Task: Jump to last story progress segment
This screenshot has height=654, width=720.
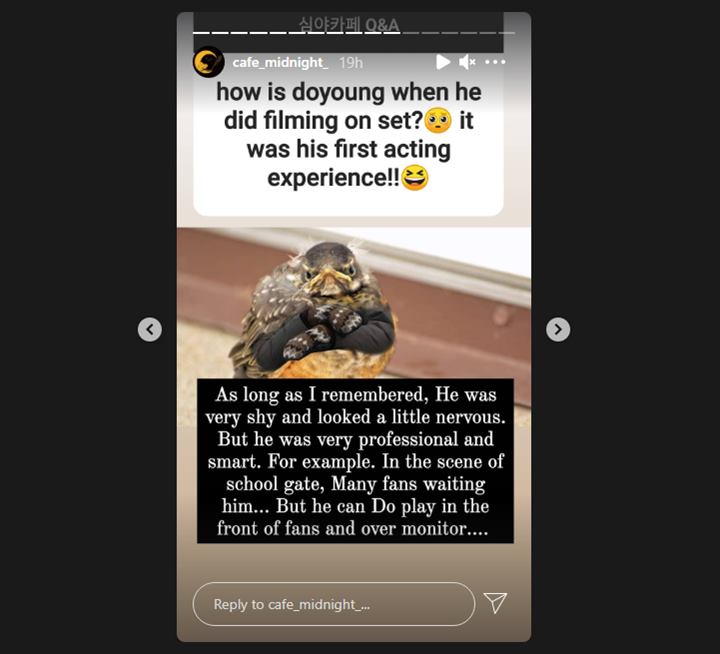Action: (506, 33)
